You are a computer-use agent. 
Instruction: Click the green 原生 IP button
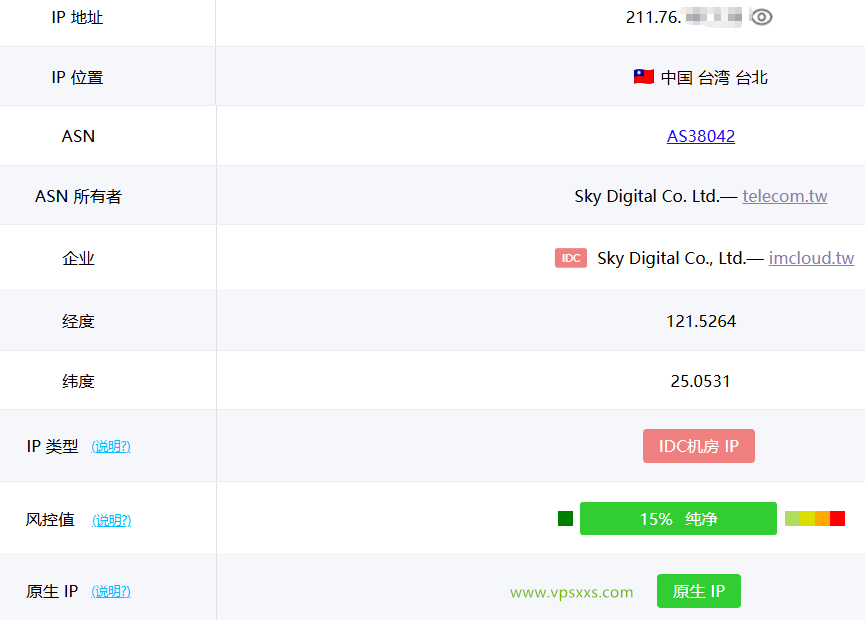click(698, 591)
